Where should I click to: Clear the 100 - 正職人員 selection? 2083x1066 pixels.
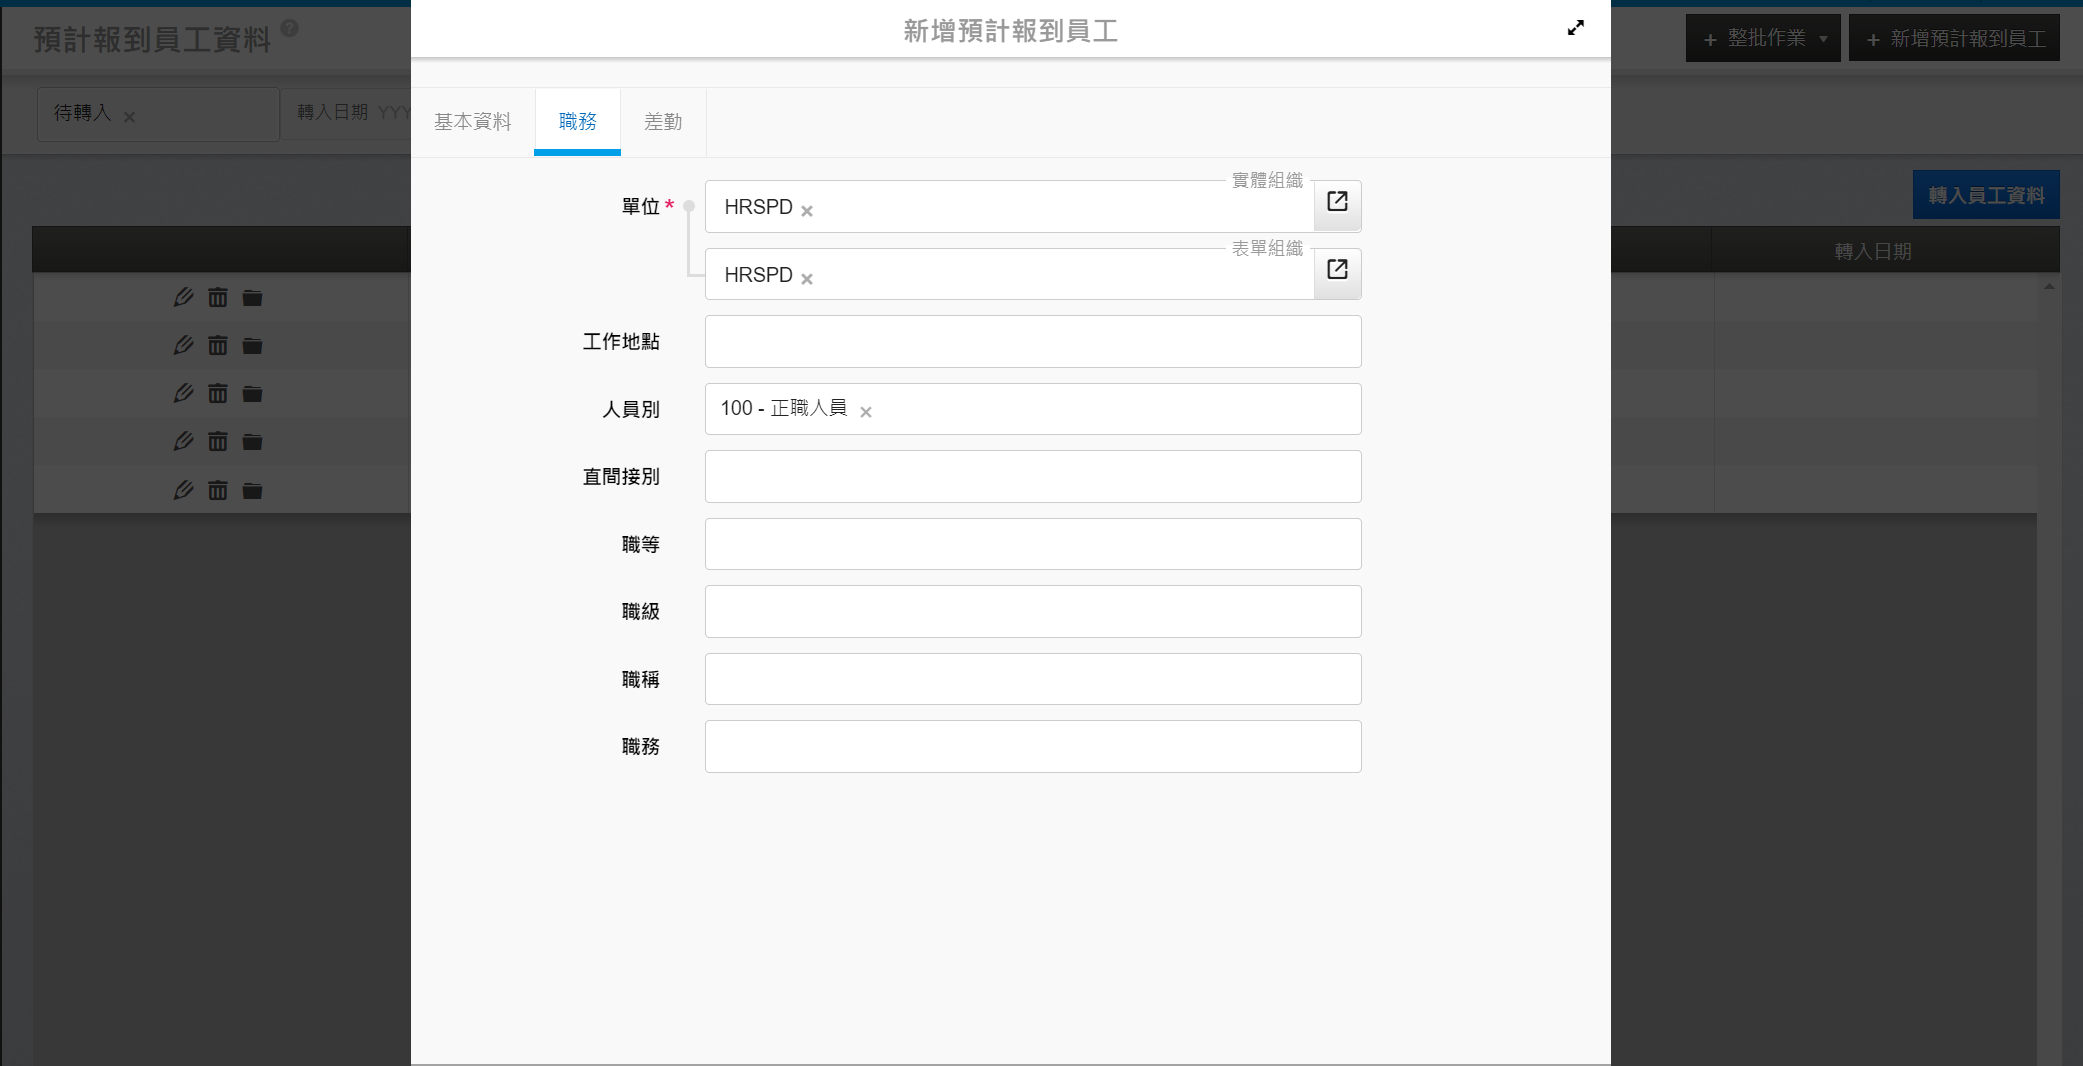coord(866,412)
